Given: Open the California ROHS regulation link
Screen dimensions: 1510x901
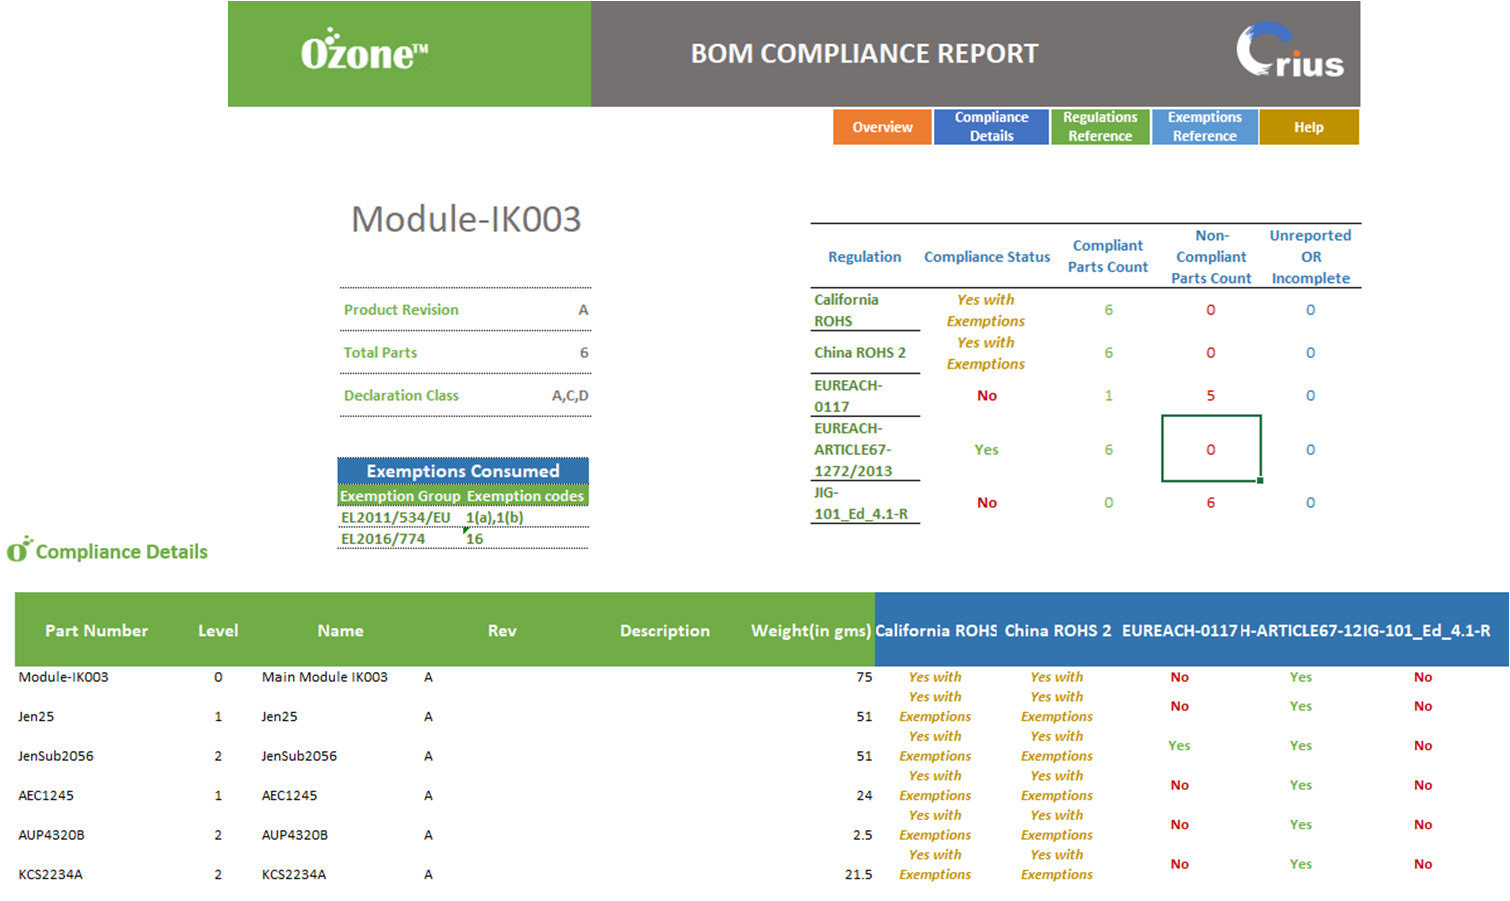Looking at the screenshot, I should 846,310.
